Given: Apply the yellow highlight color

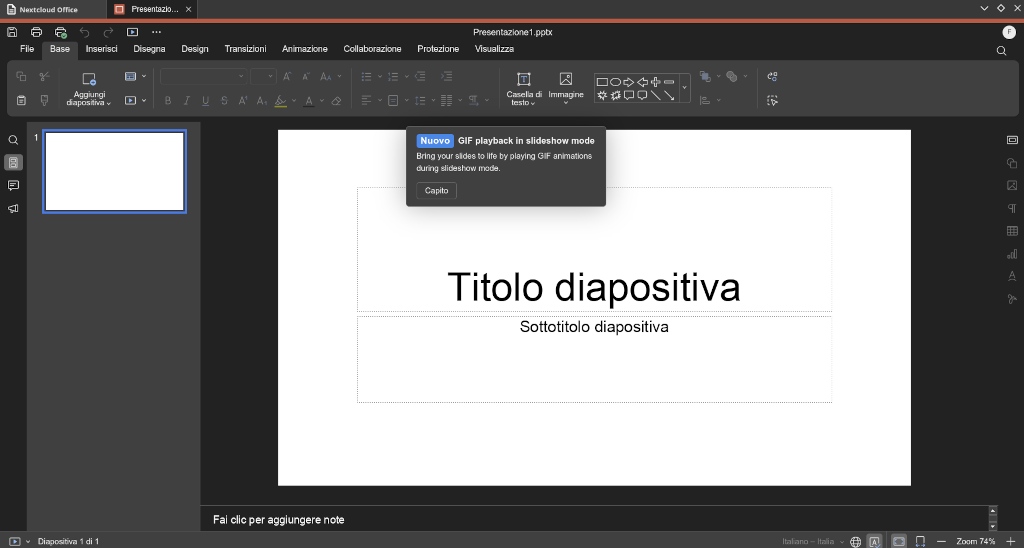Looking at the screenshot, I should [x=280, y=101].
